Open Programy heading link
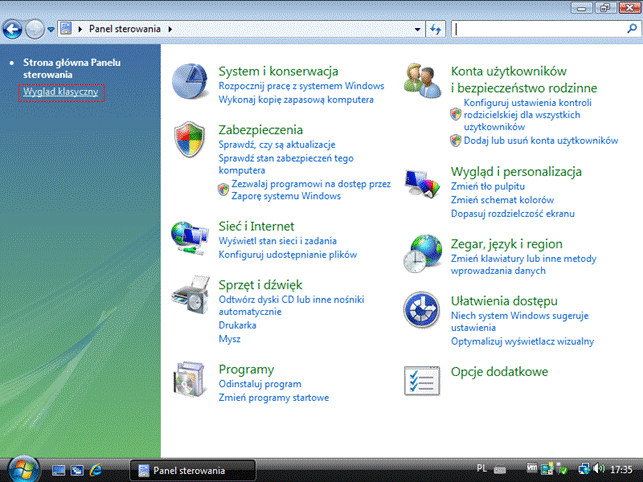 click(246, 369)
